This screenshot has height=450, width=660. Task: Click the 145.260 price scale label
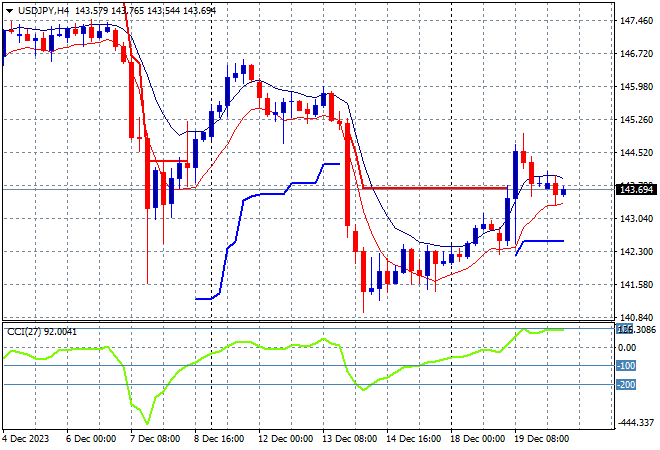(637, 120)
